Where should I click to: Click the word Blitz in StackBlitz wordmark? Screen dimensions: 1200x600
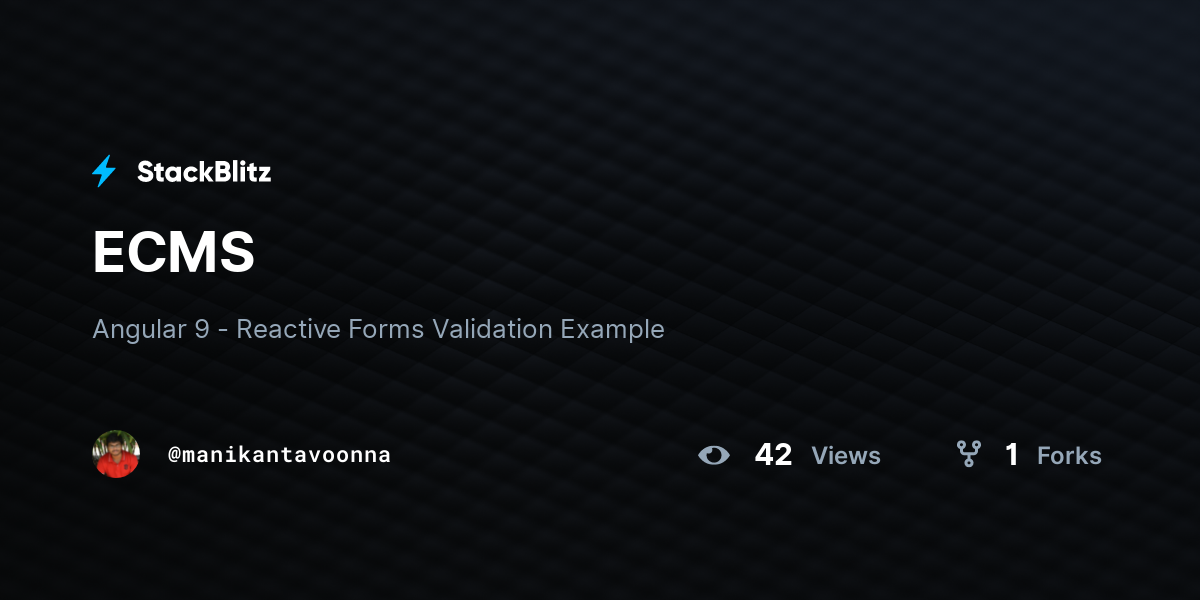pyautogui.click(x=240, y=172)
